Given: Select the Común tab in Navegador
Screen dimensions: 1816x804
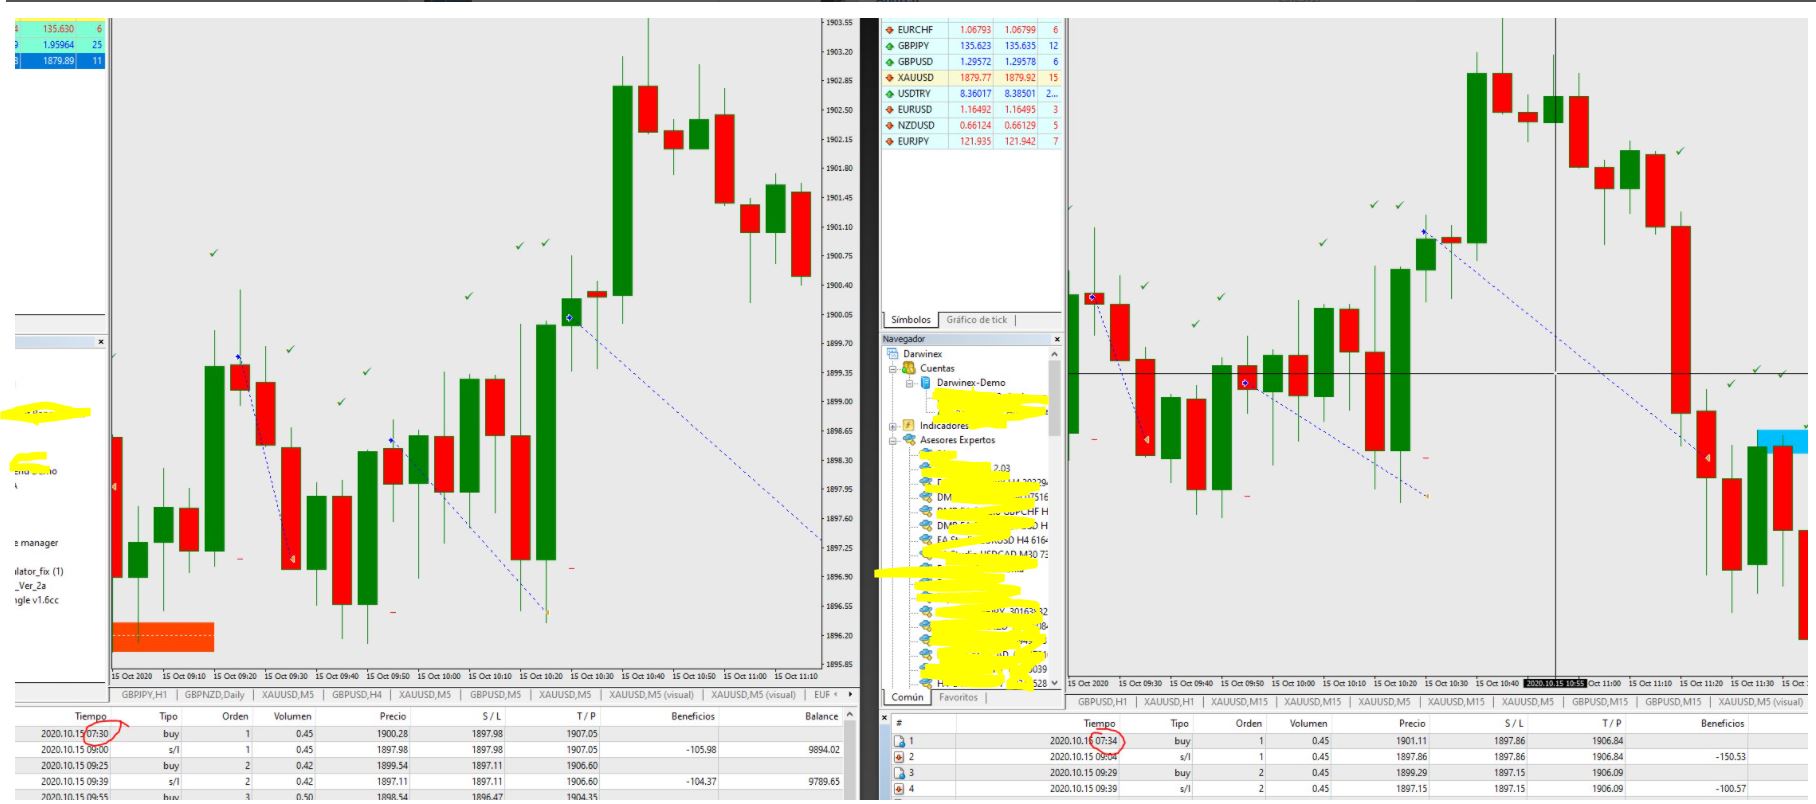Looking at the screenshot, I should pos(908,697).
